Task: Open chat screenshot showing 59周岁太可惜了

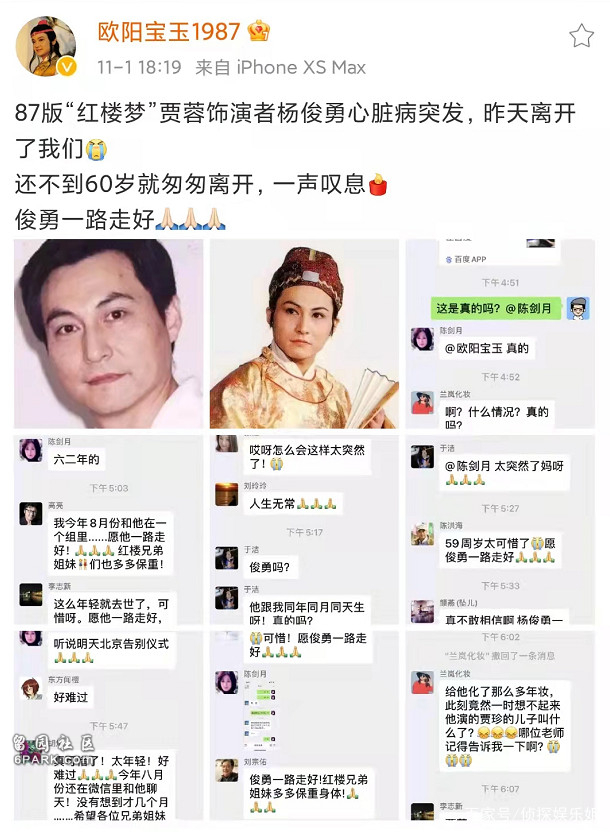Action: click(500, 530)
